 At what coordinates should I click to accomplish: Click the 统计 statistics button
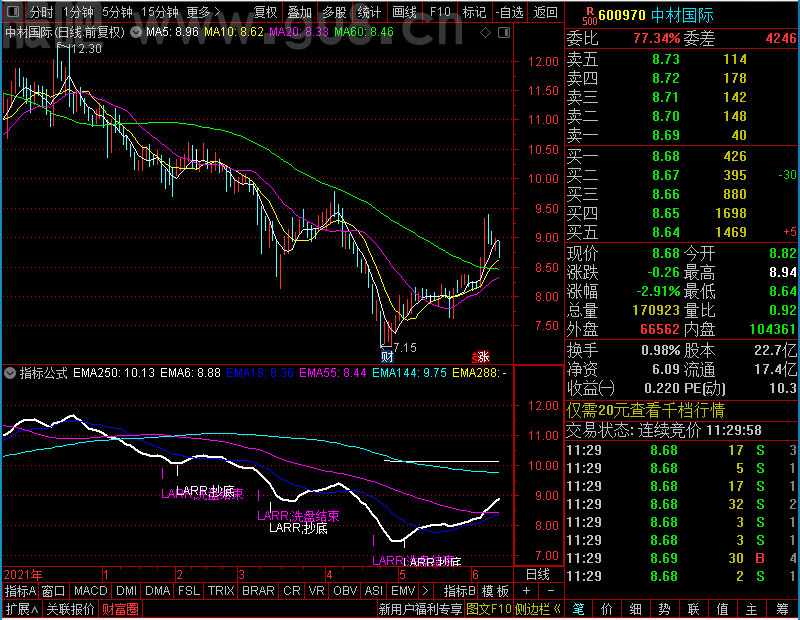click(369, 12)
